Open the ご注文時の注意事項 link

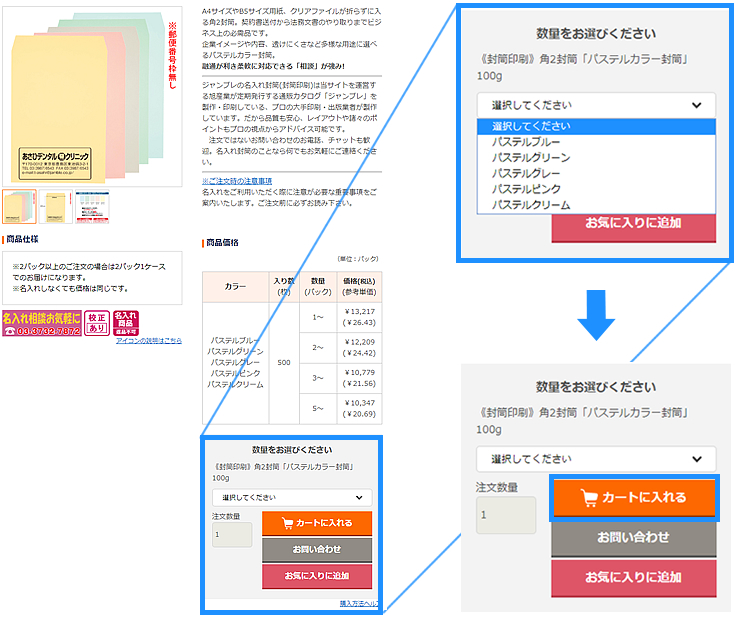tap(237, 180)
